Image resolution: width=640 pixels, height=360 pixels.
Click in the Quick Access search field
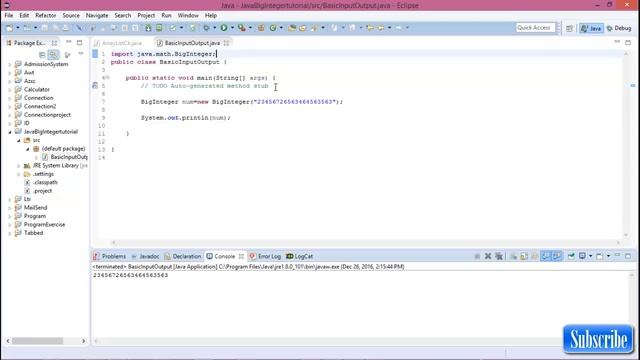[x=535, y=28]
